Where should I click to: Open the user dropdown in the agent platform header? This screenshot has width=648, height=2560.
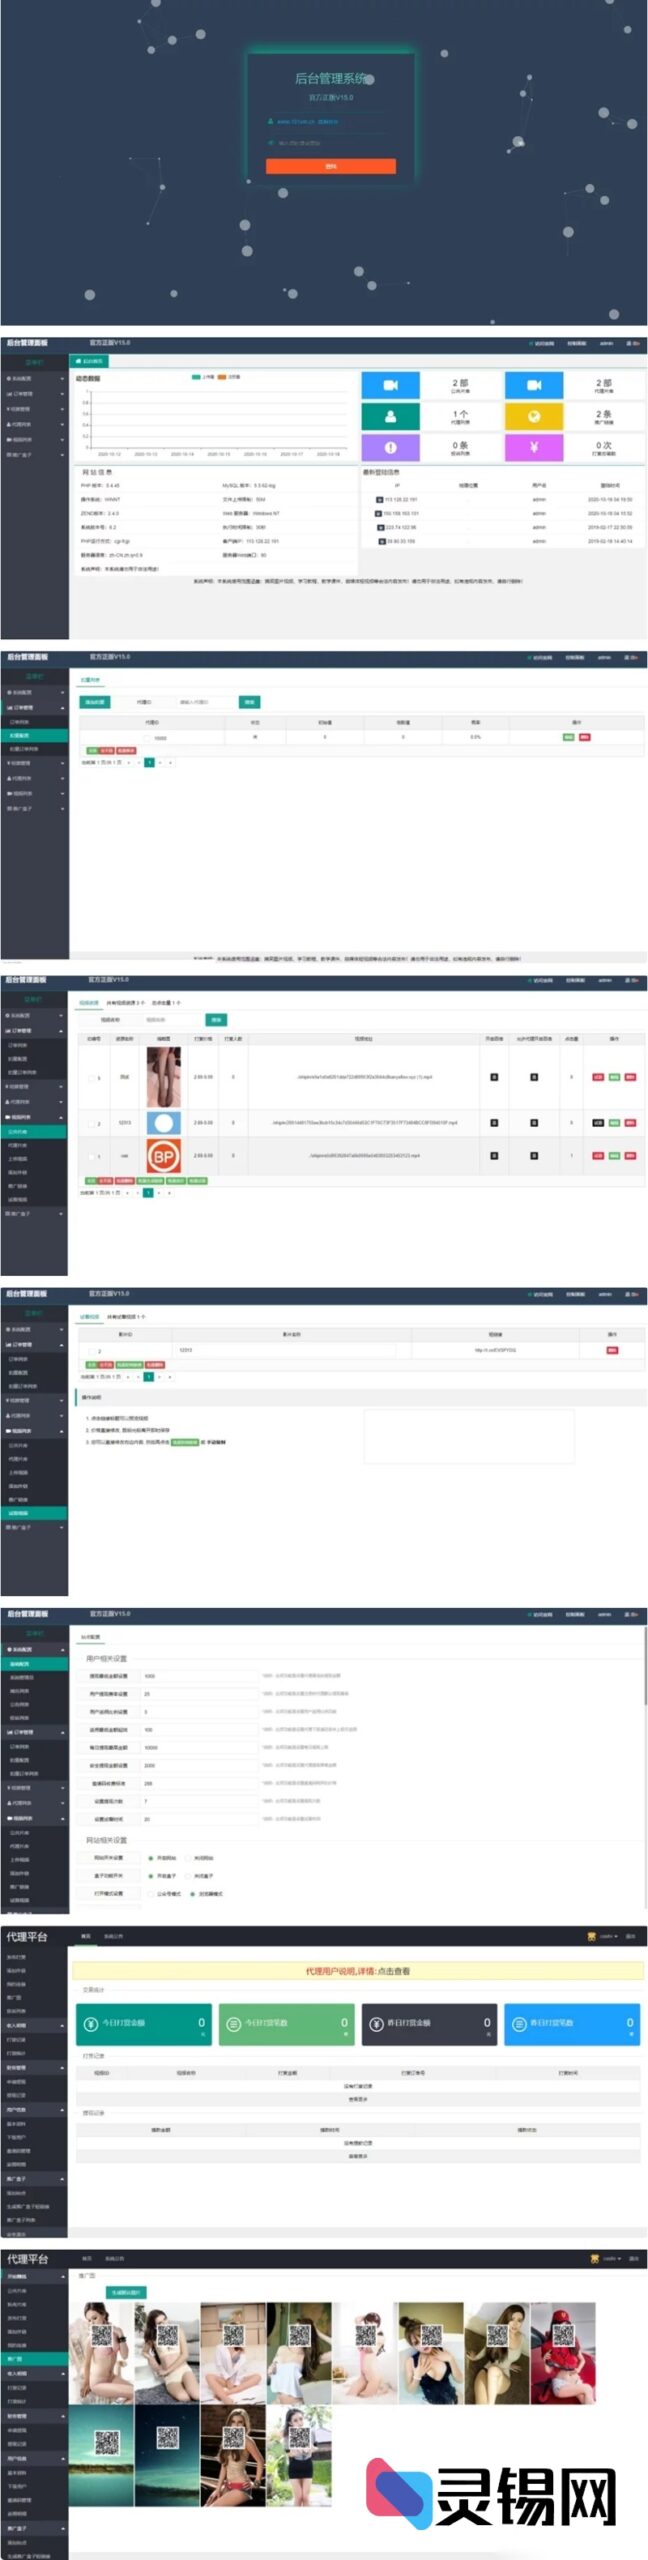605,1936
